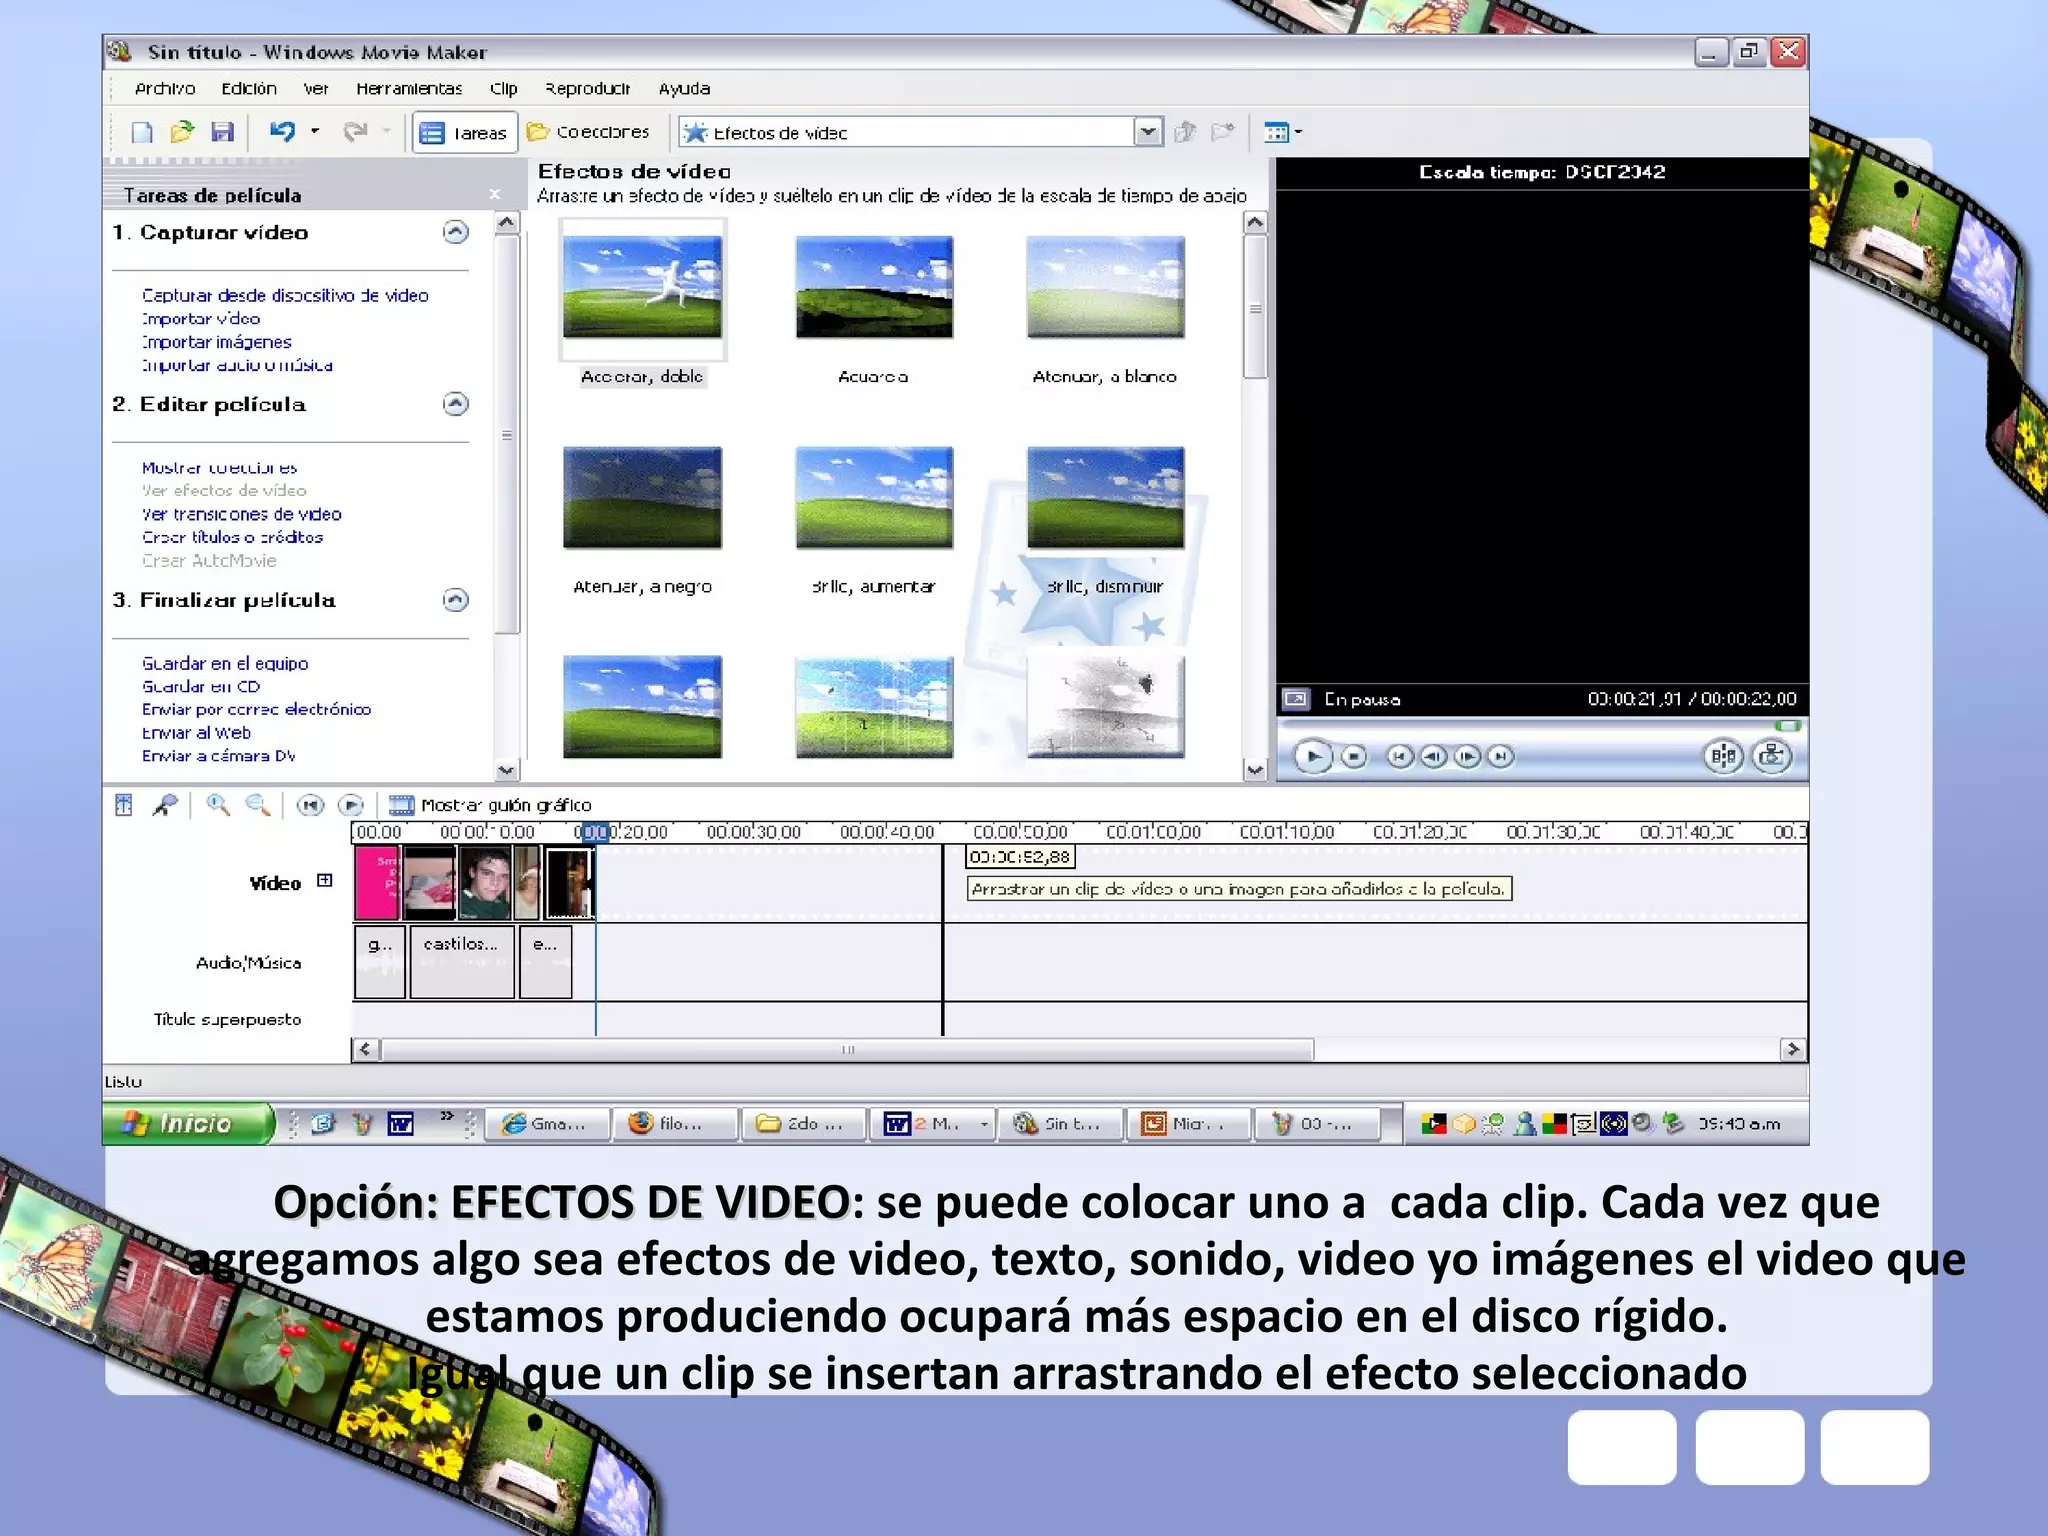Toggle the Tareas pane button
Screen dimensions: 2048x1536
click(x=464, y=133)
